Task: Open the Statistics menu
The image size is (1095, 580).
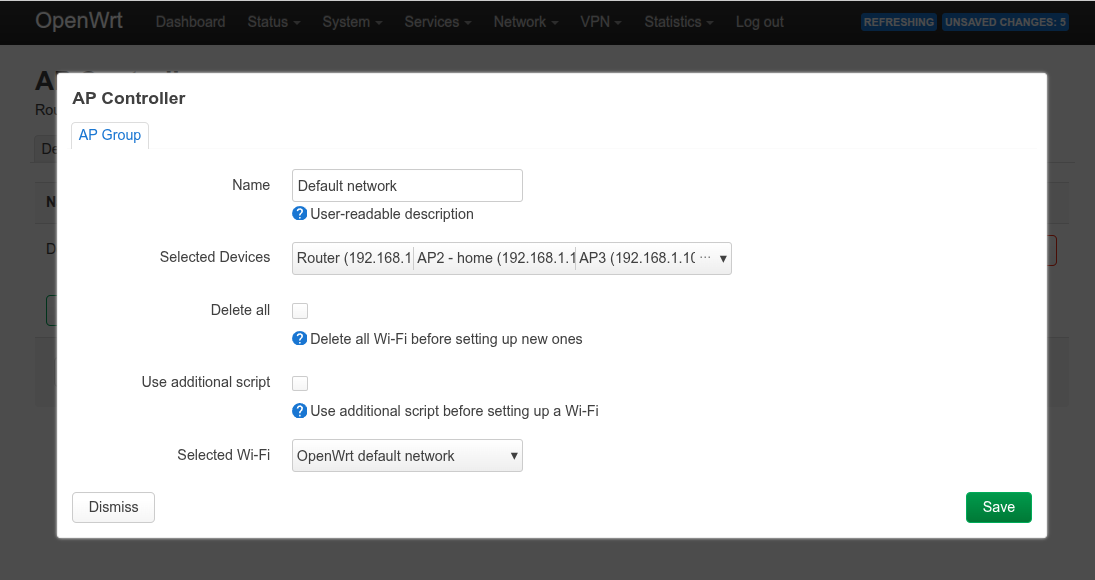Action: pyautogui.click(x=678, y=22)
